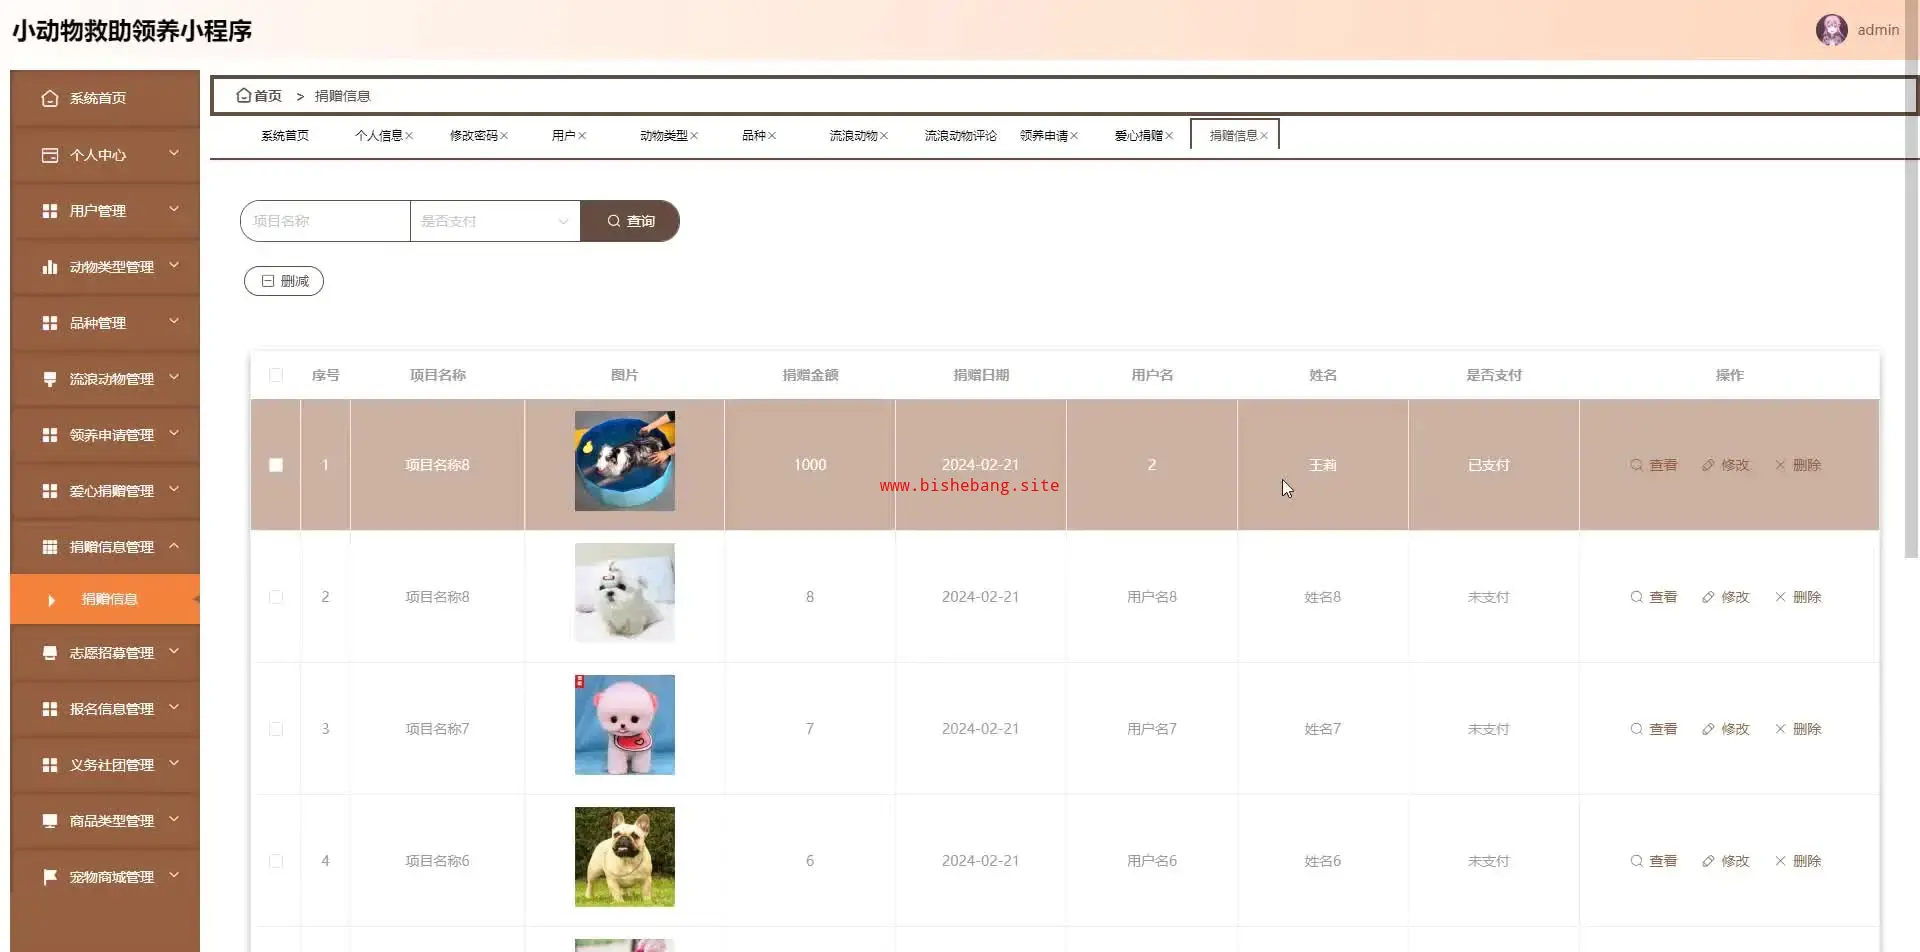View the record for 王莉

click(1654, 465)
